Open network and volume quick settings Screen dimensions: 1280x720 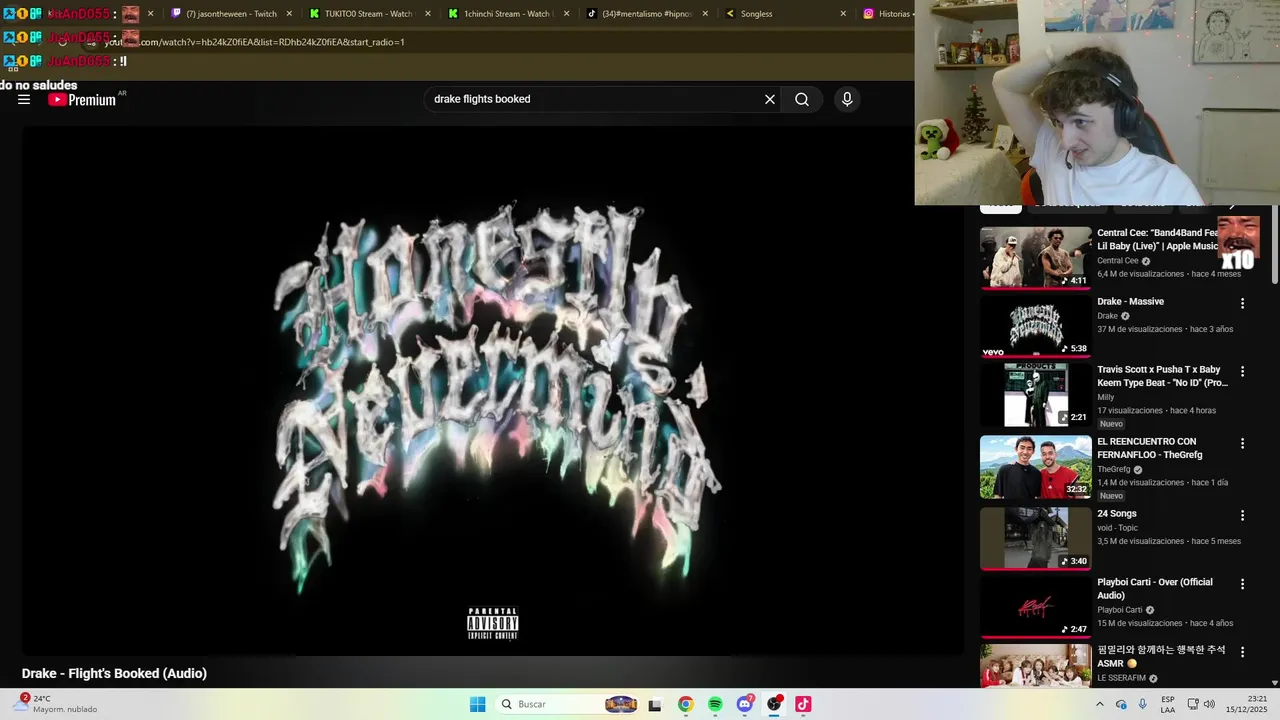1199,704
